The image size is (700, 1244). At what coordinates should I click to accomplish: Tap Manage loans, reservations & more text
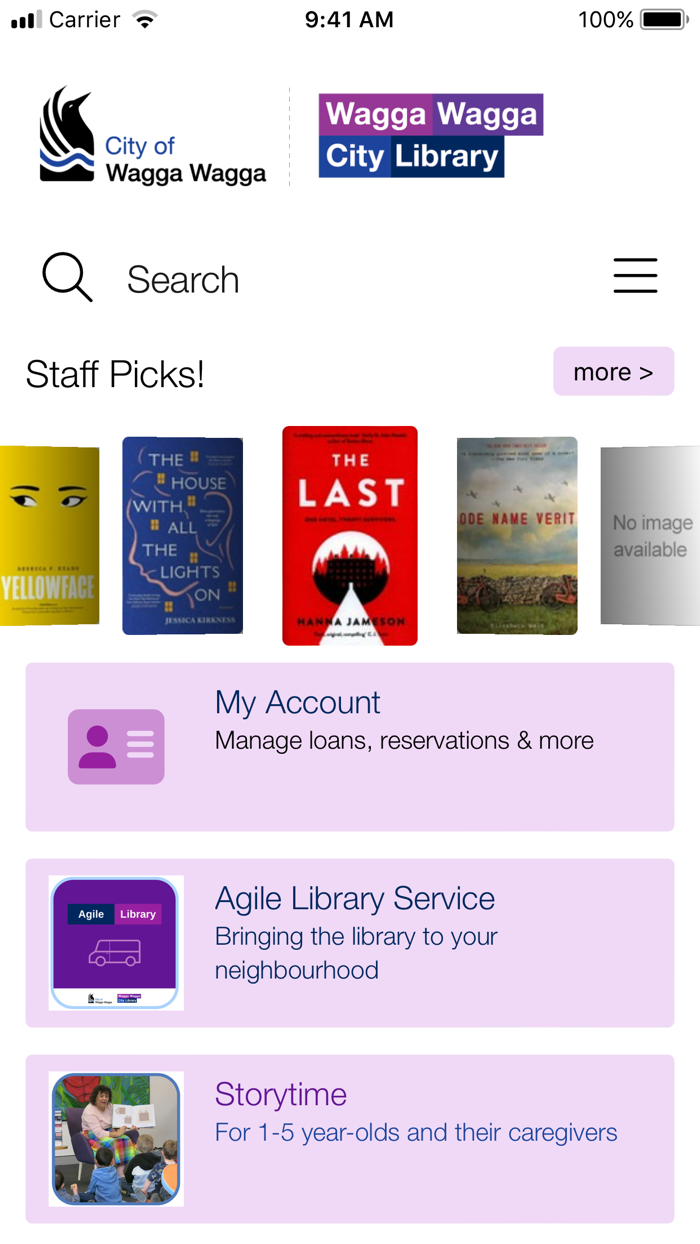pos(404,741)
